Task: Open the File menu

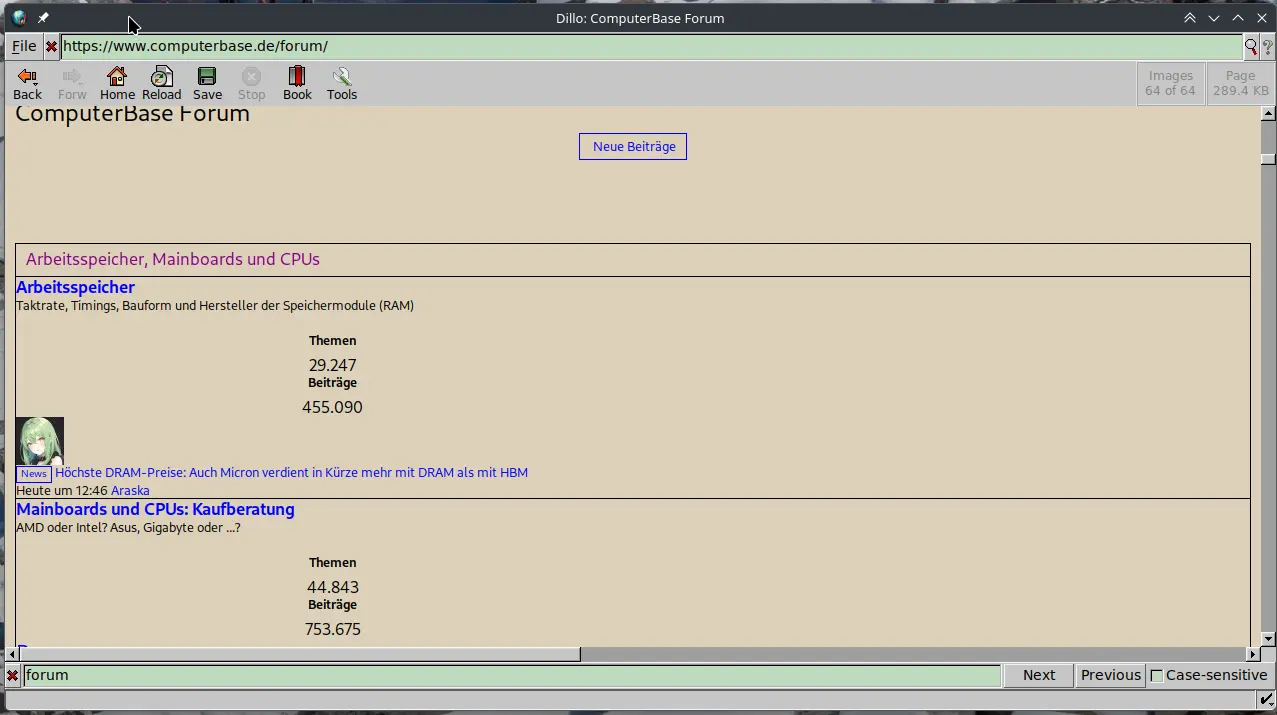Action: 22,46
